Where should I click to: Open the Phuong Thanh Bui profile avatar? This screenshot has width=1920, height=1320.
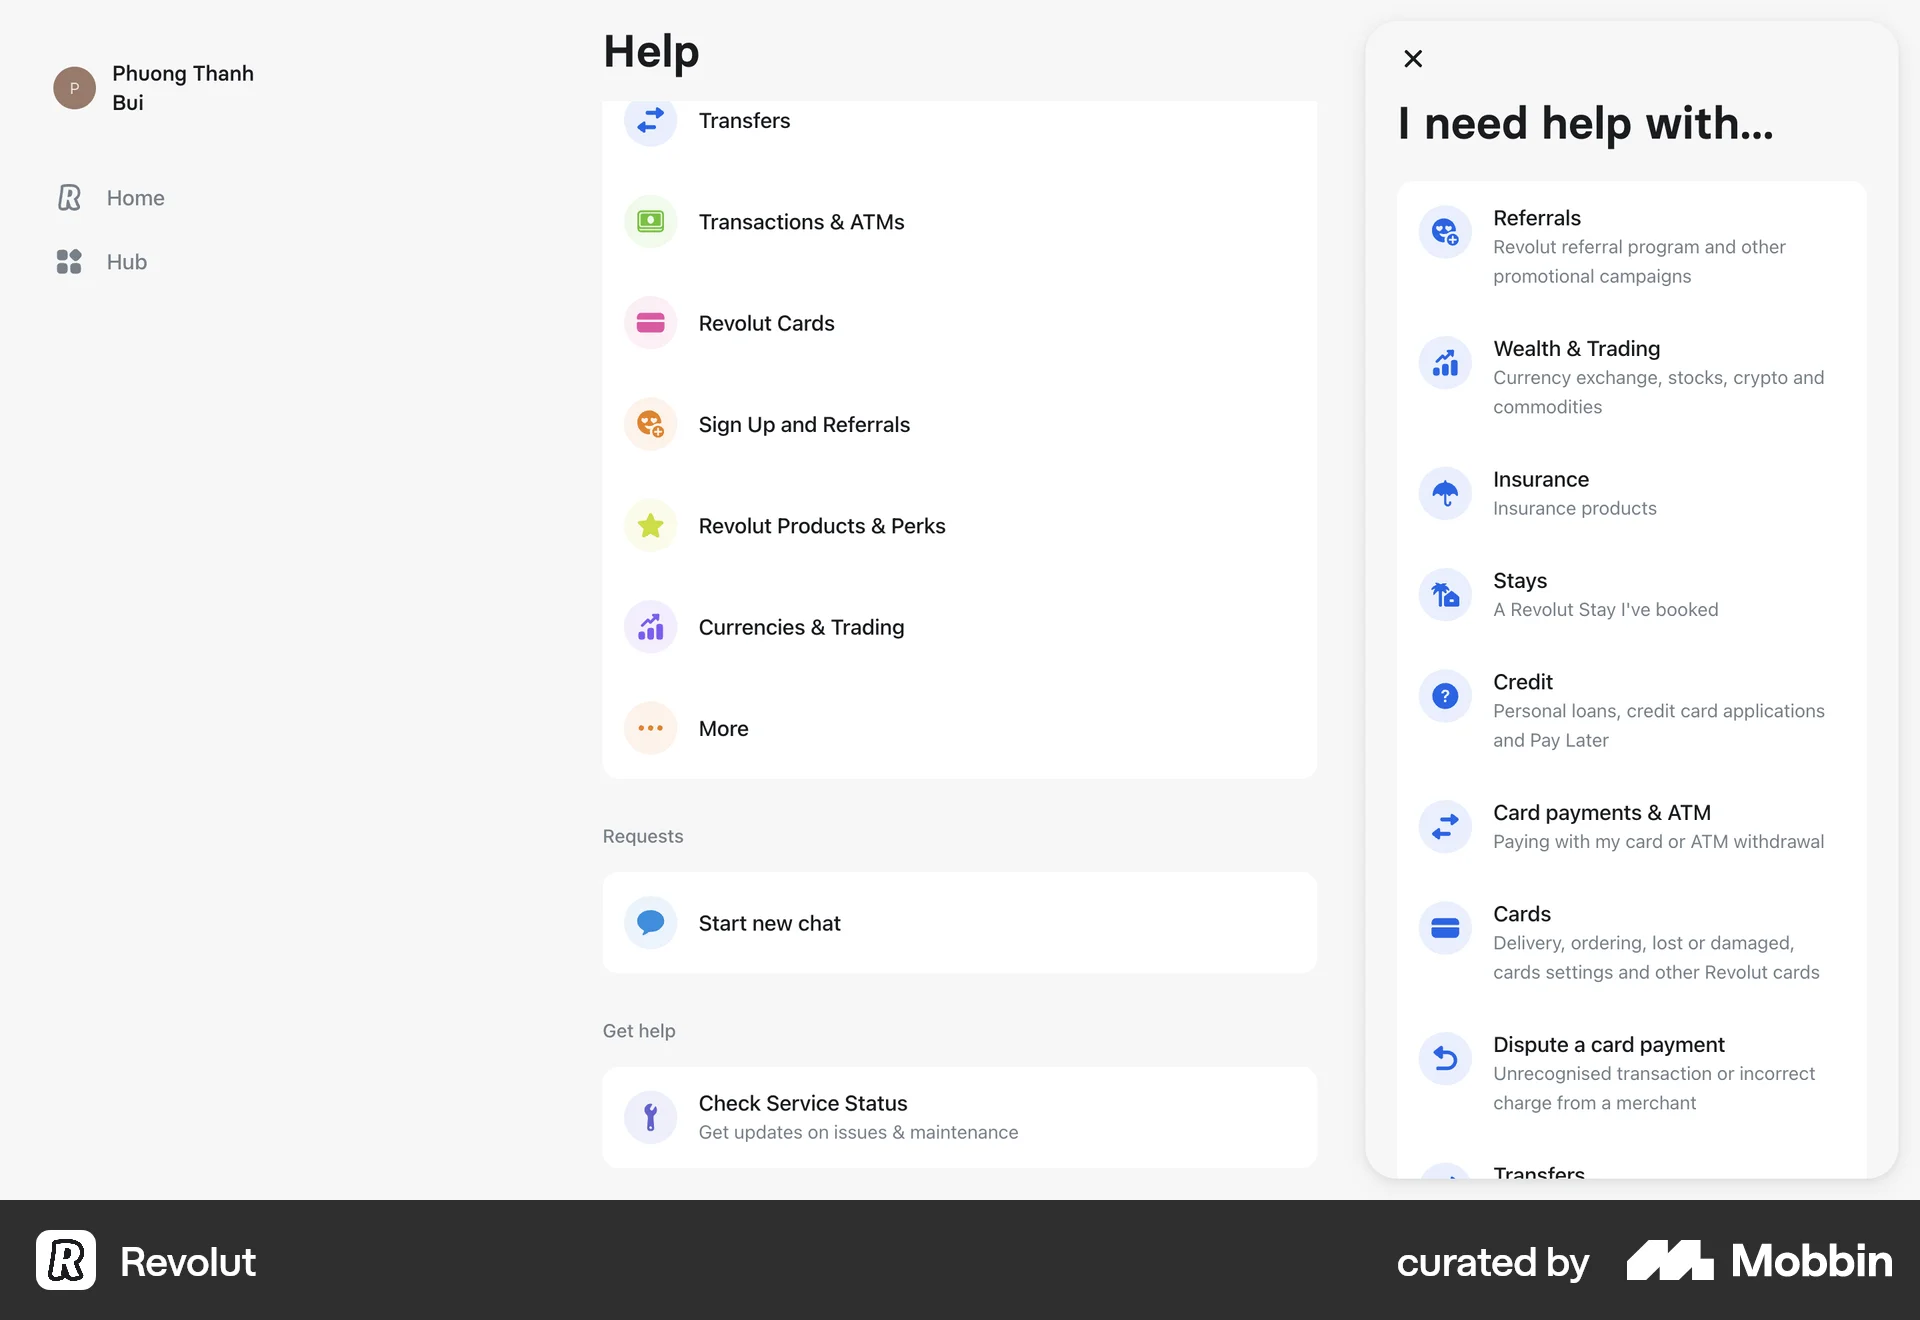click(73, 88)
